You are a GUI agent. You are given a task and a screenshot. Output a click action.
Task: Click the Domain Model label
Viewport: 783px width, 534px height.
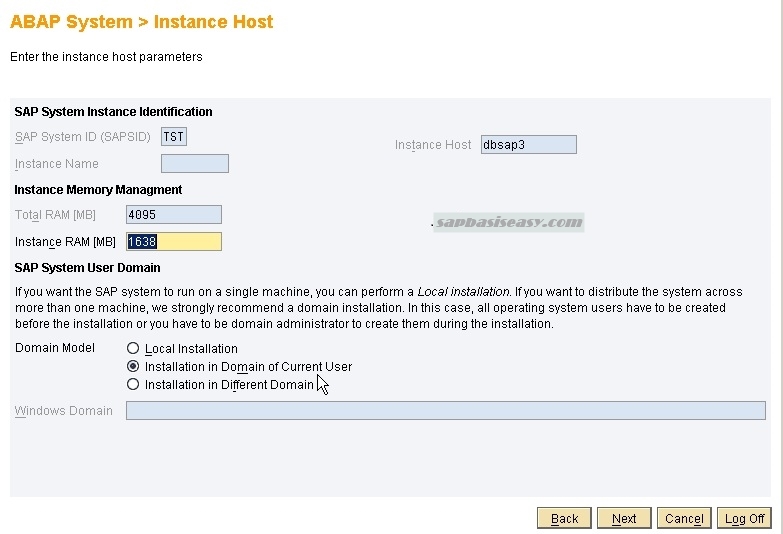point(55,348)
